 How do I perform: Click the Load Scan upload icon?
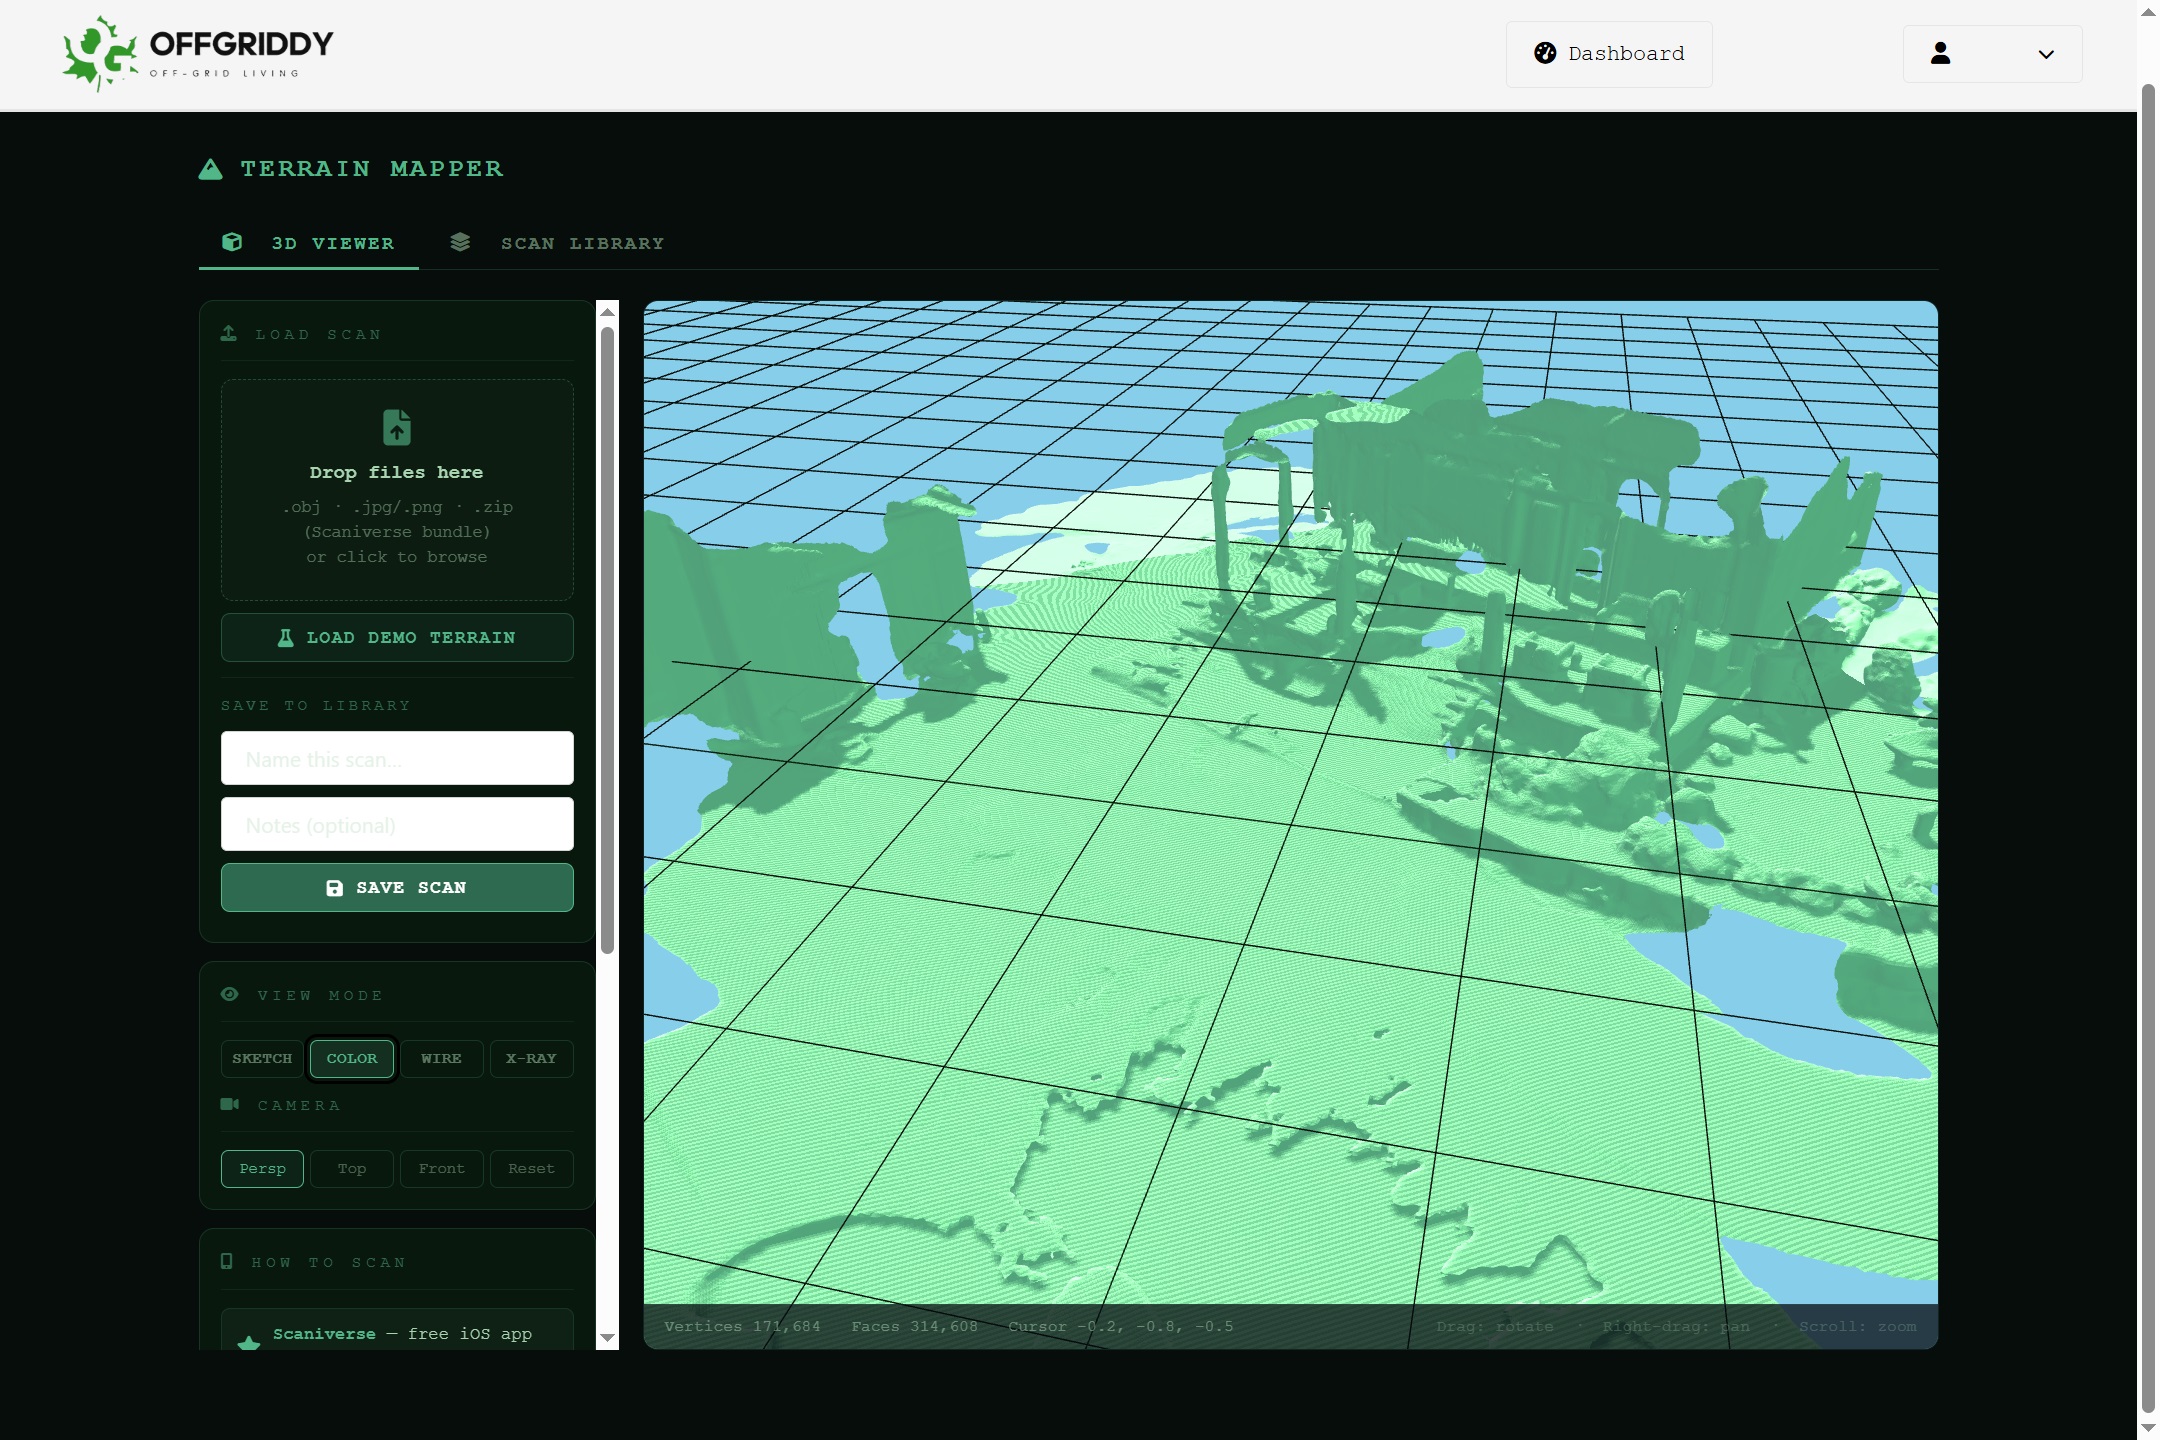coord(229,333)
